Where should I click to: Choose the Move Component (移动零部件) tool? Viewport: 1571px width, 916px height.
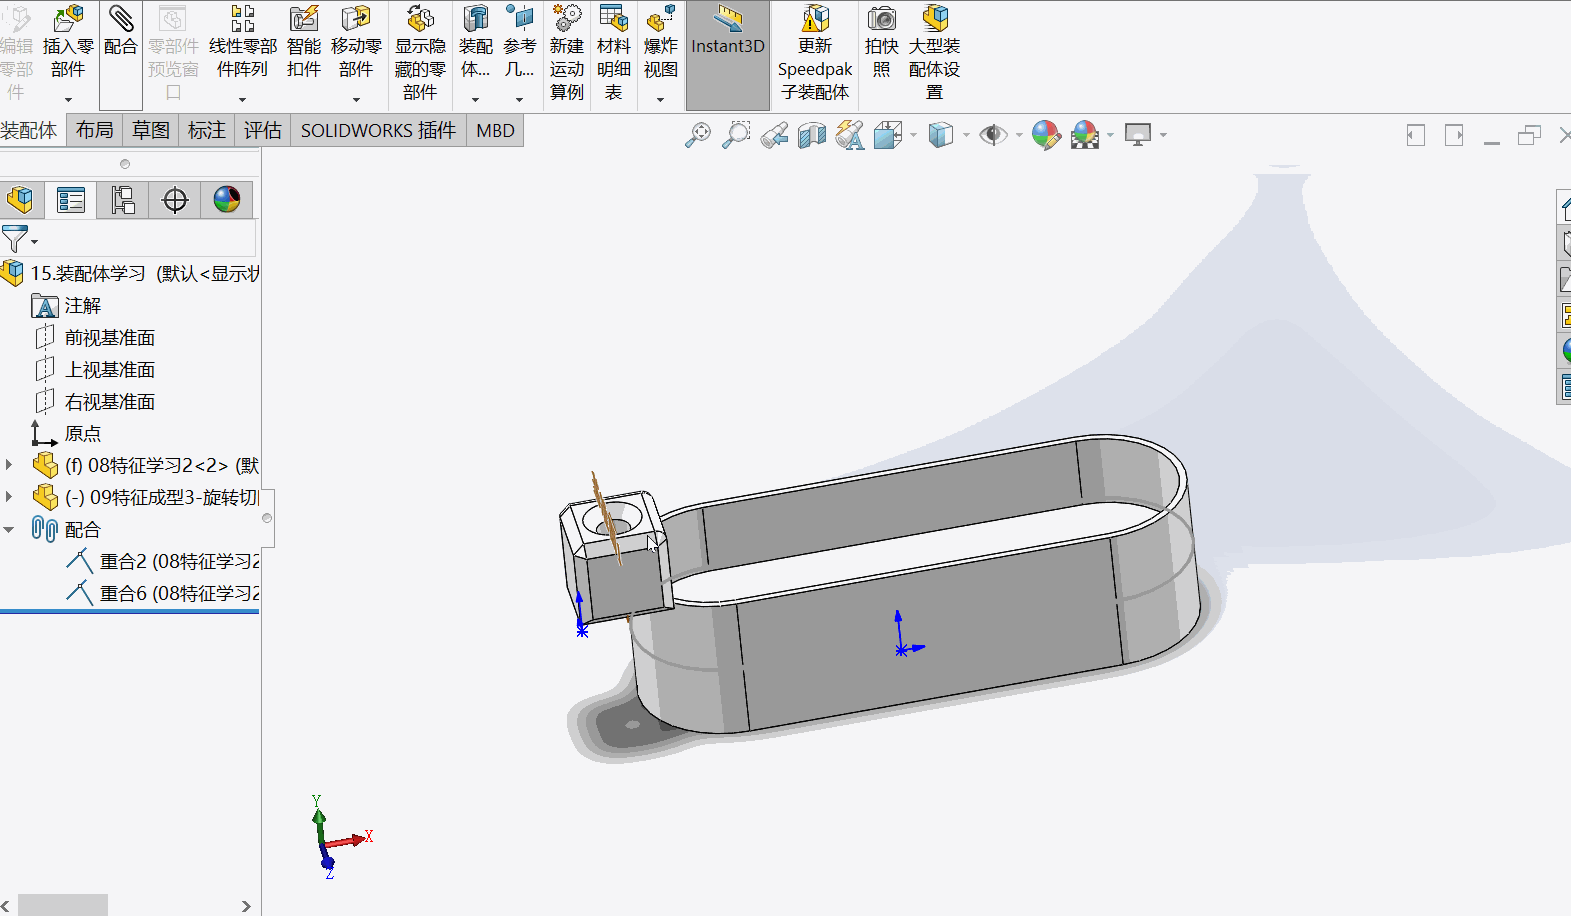pos(356,43)
